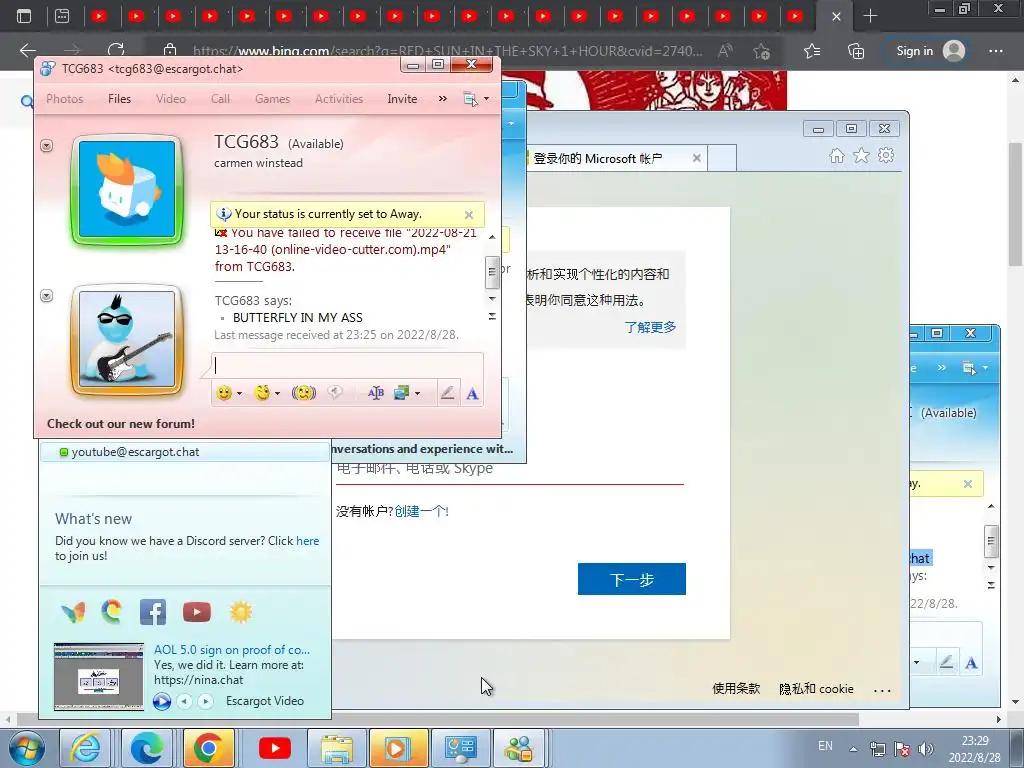Select Call in chat toolbar
The height and width of the screenshot is (768, 1024).
pyautogui.click(x=220, y=99)
